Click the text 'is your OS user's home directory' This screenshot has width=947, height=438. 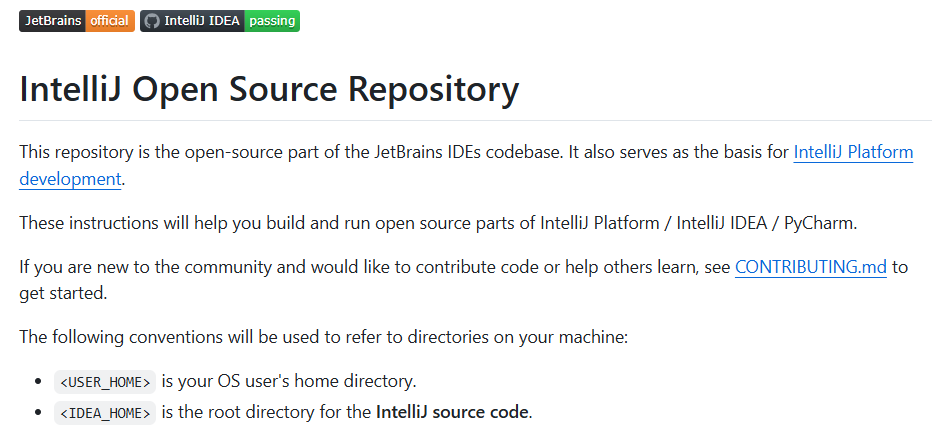coord(287,382)
